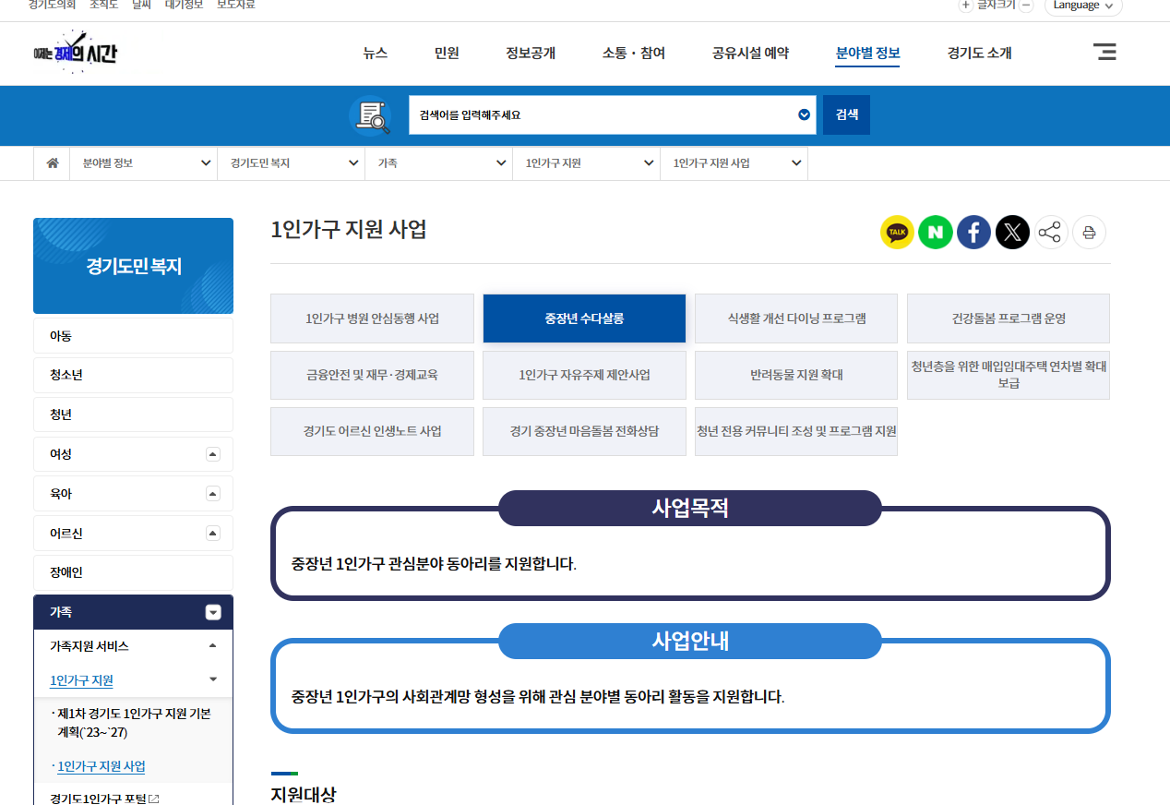Switch to the 반려동물 지원 확대 tab
The image size is (1170, 805).
point(796,375)
